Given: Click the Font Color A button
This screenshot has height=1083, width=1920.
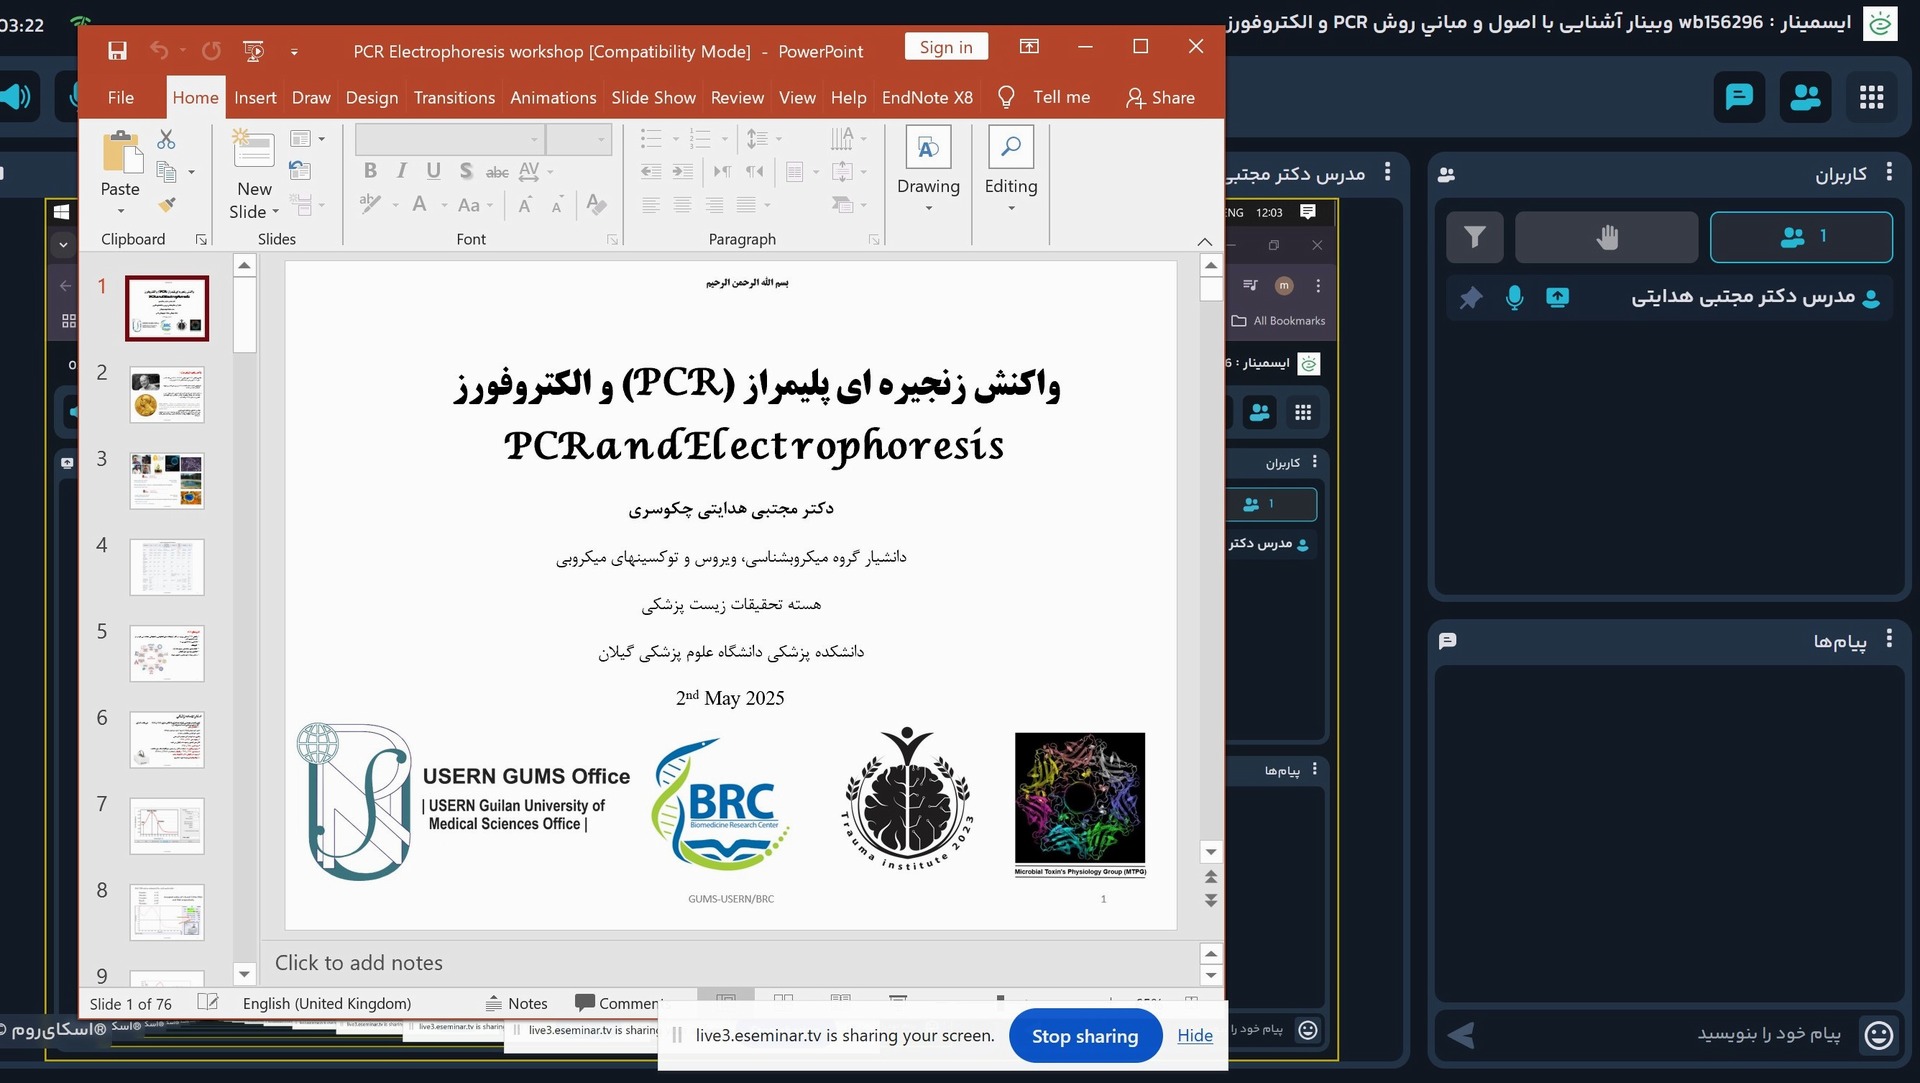Looking at the screenshot, I should pos(420,205).
